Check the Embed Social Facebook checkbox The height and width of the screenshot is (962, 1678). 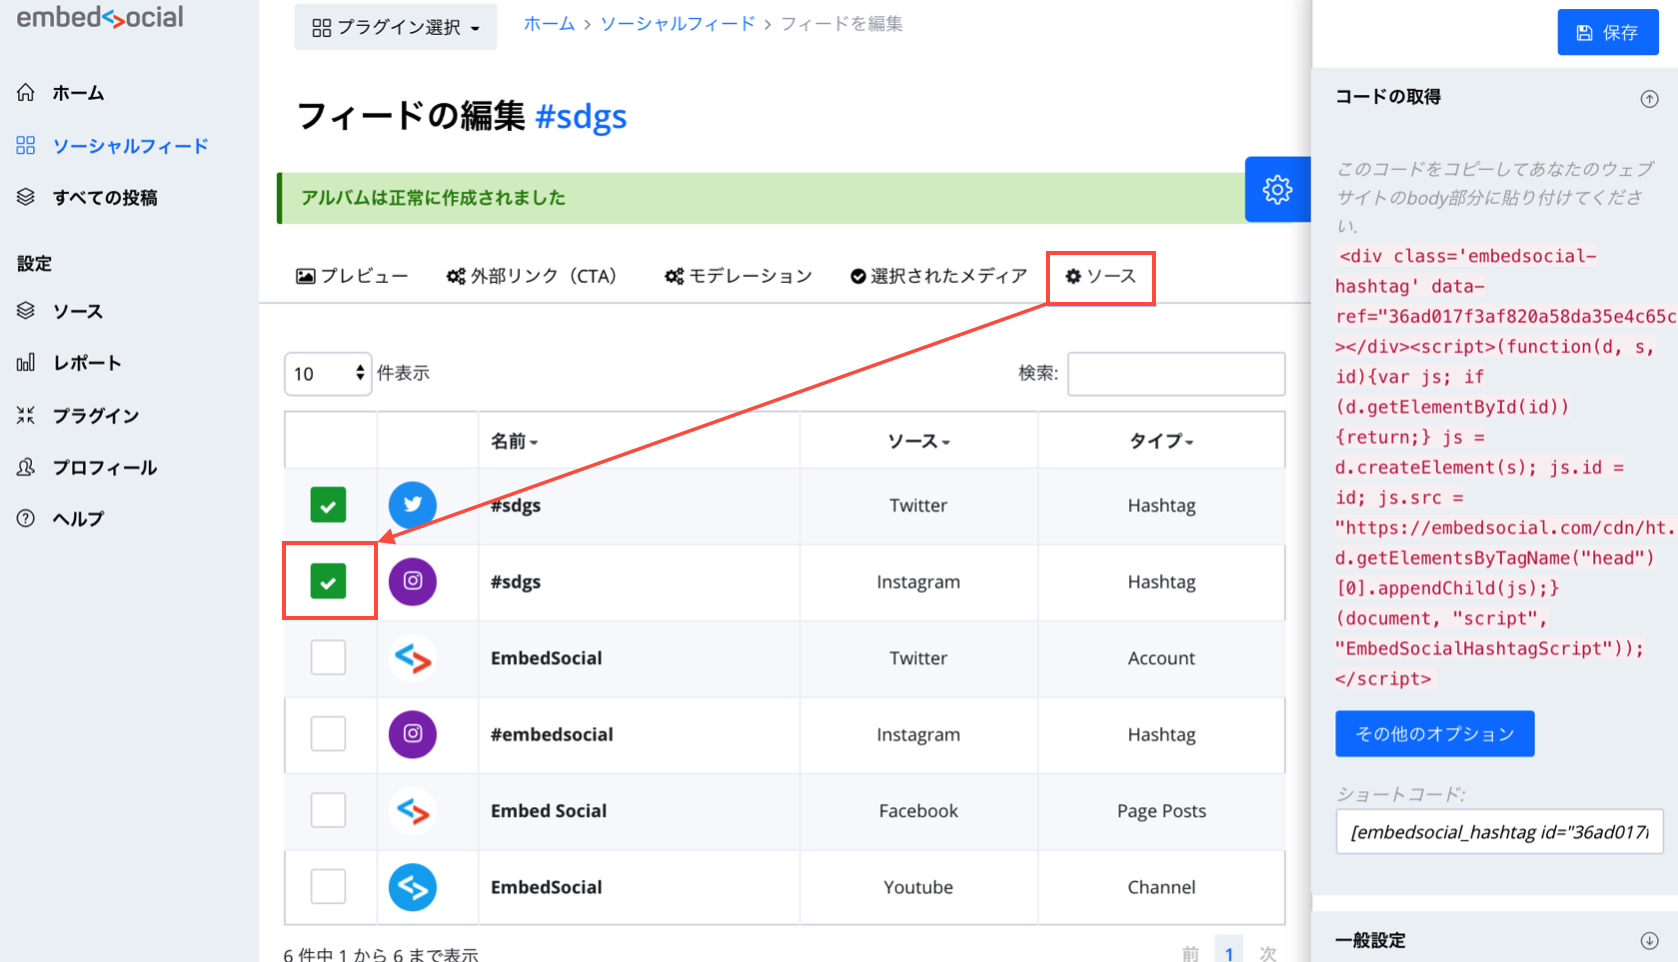coord(328,810)
